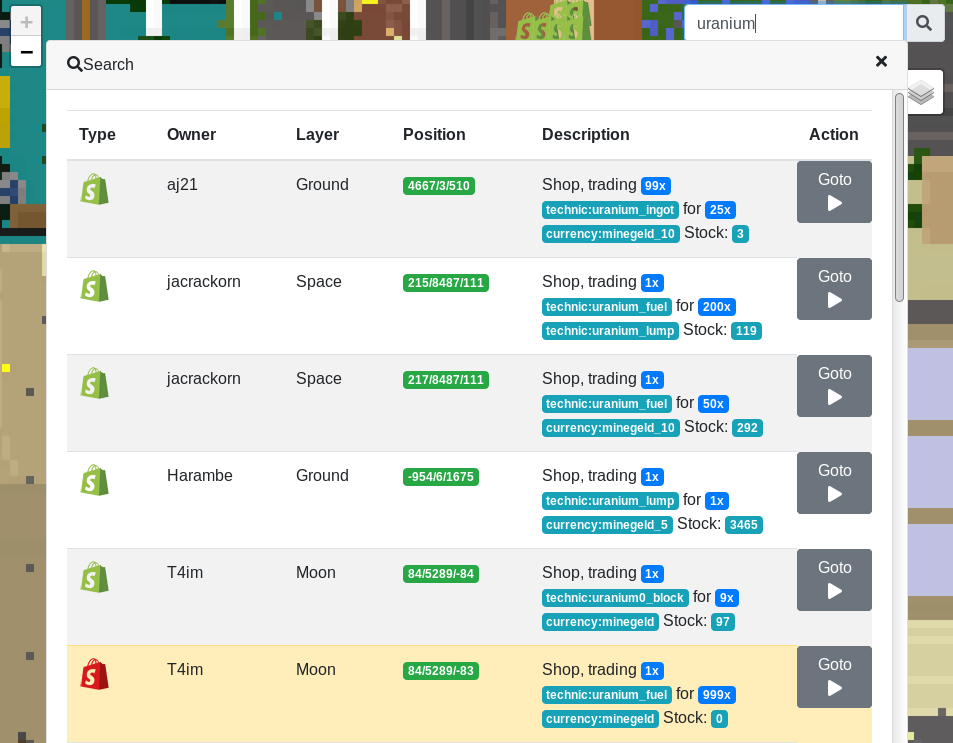This screenshot has width=953, height=743.
Task: Go to T4im's shop at 84/5289/-84
Action: (x=834, y=580)
